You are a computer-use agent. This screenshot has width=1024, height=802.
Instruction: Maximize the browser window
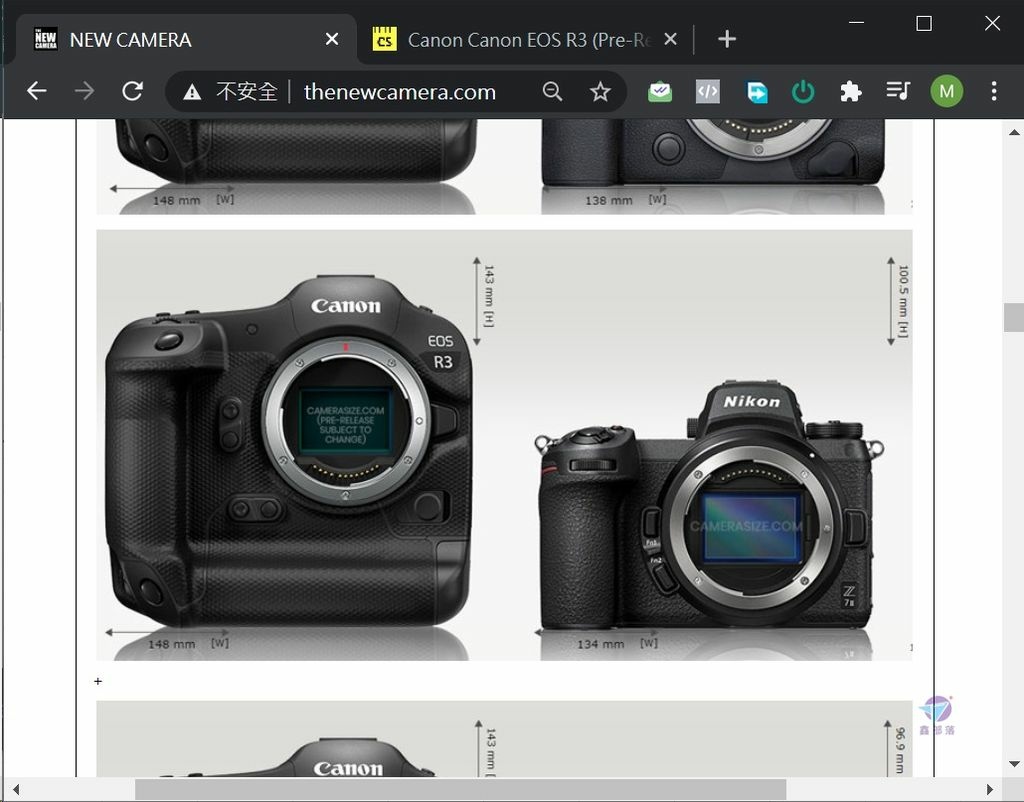click(924, 23)
